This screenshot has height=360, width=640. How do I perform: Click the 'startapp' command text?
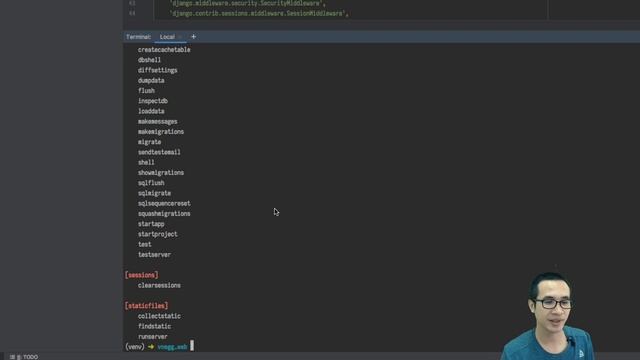pyautogui.click(x=151, y=224)
